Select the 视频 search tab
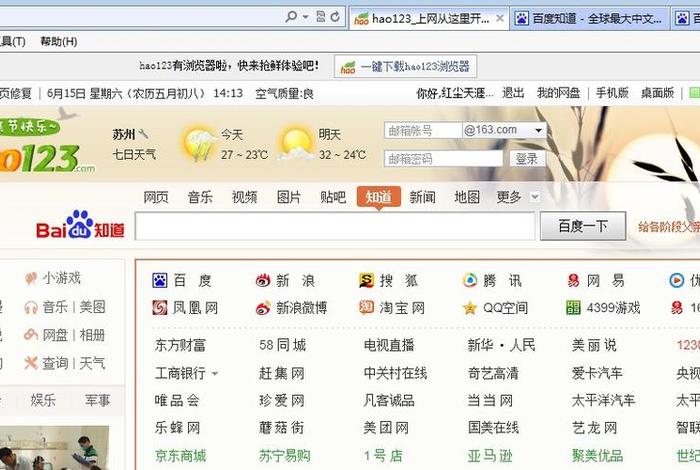 tap(244, 197)
